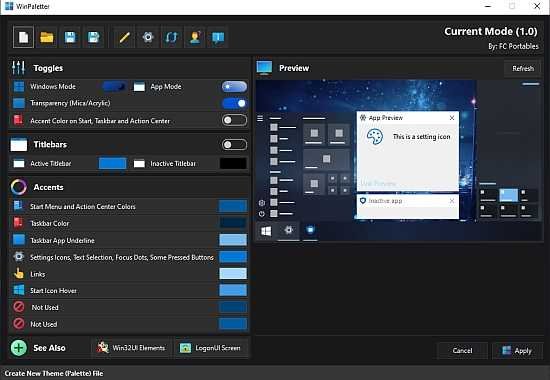The width and height of the screenshot is (550, 380).
Task: Click the highlighted blue tile in preview Action Center
Action: tap(508, 195)
